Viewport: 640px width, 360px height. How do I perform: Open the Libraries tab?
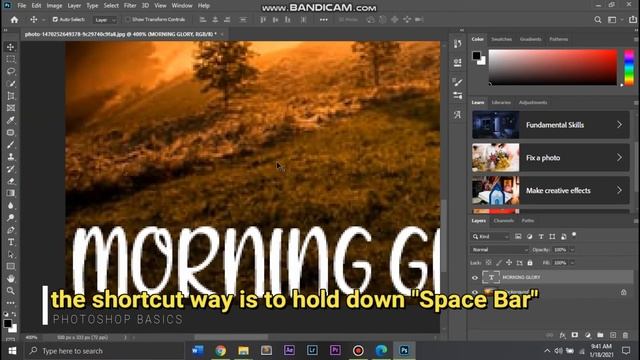tap(501, 102)
